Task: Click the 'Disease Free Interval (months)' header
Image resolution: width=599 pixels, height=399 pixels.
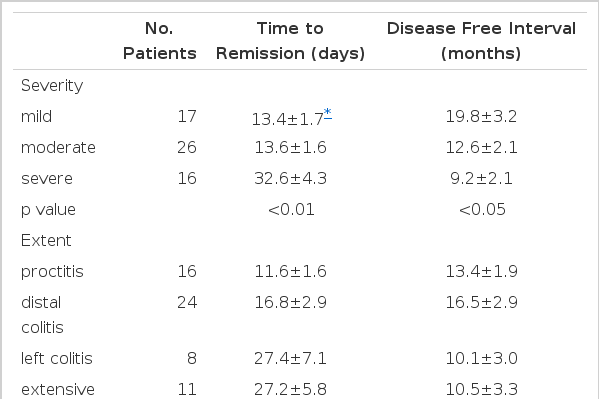Action: point(481,41)
